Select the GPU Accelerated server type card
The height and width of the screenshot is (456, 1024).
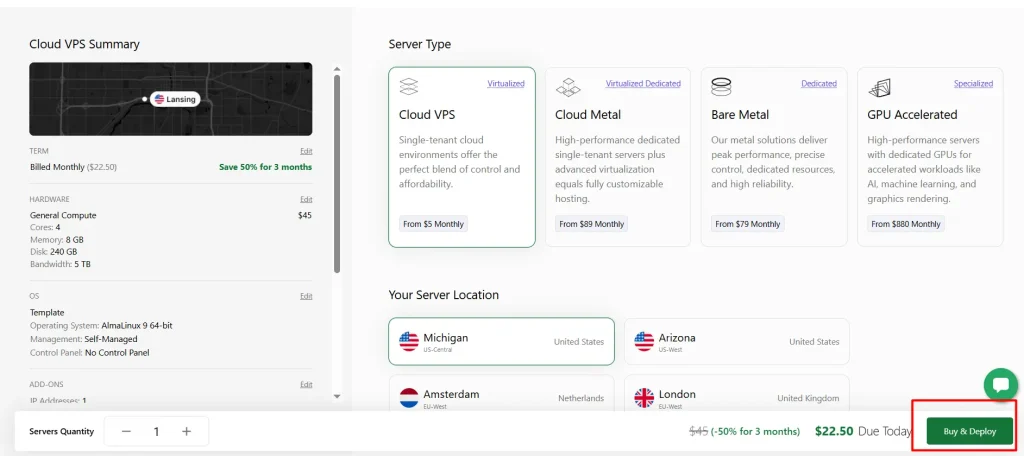(x=930, y=157)
